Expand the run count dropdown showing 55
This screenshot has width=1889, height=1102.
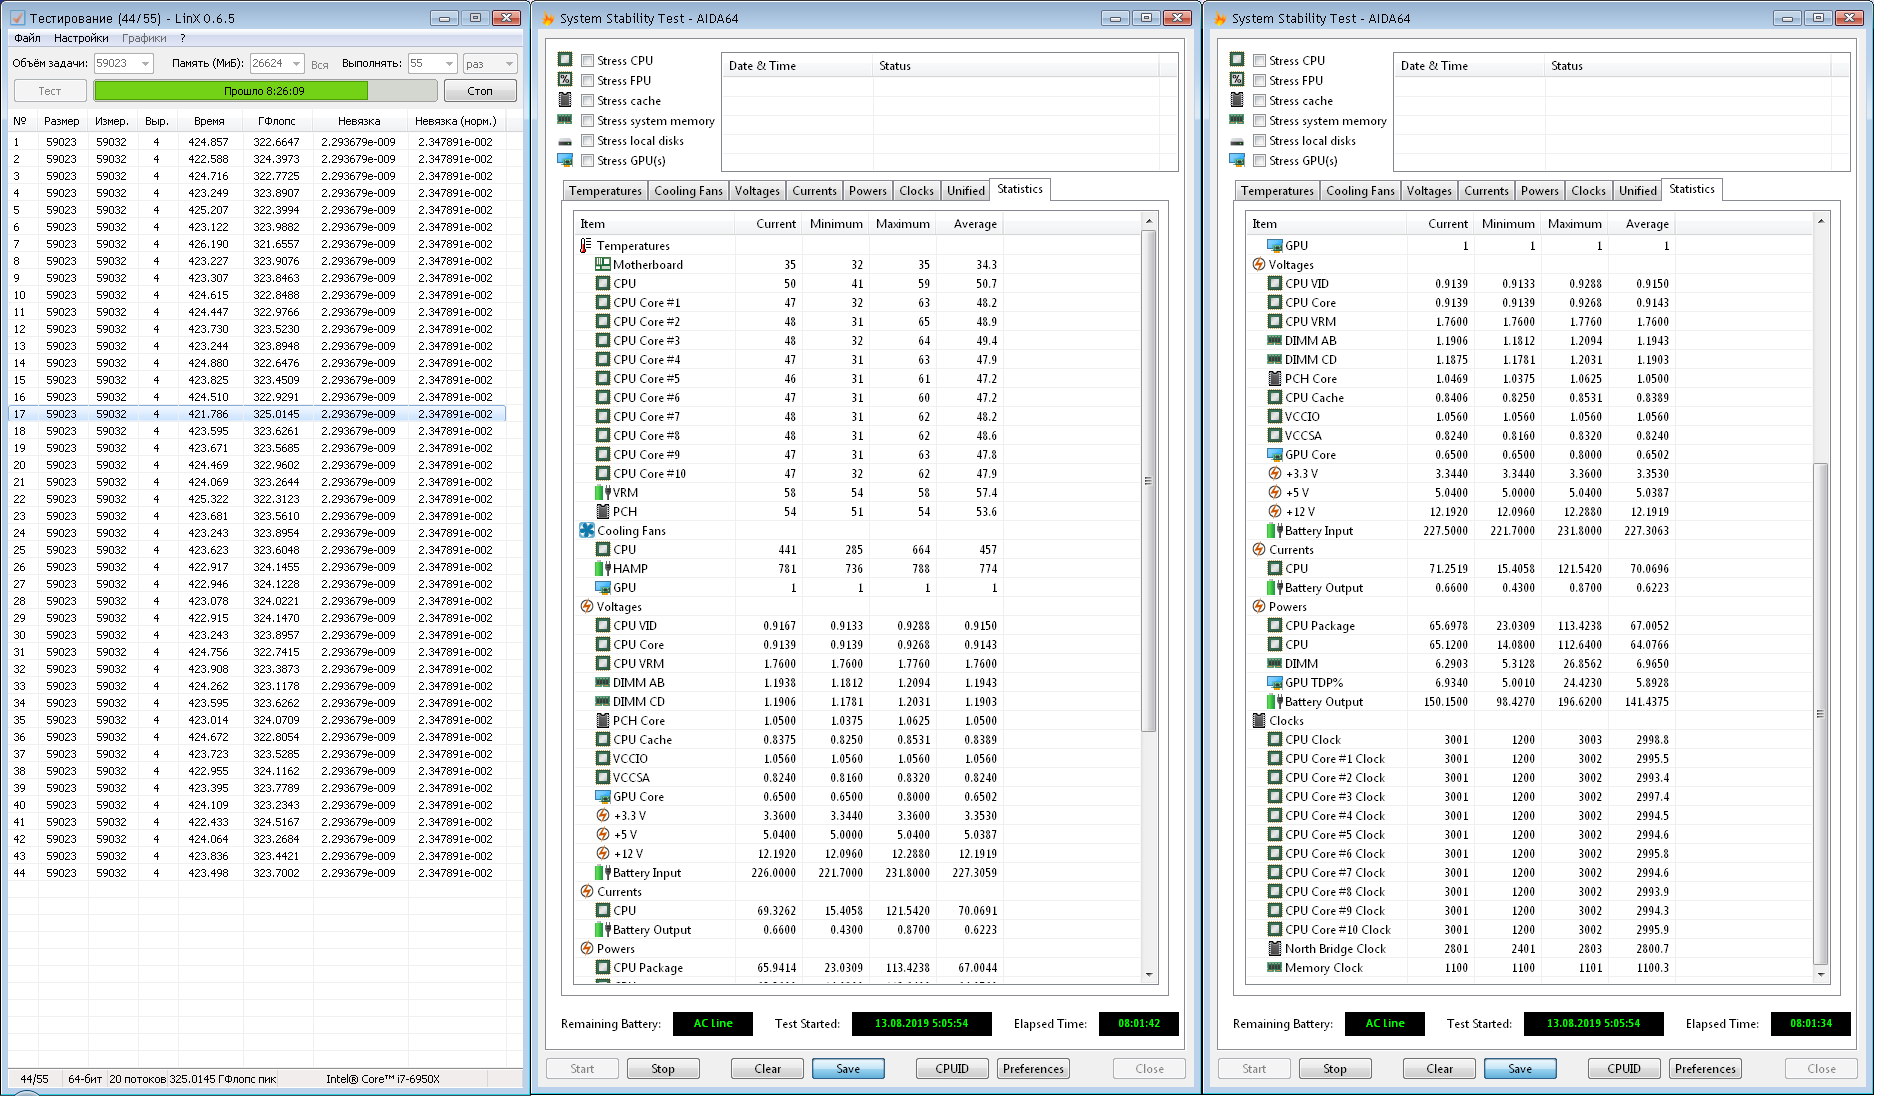[x=449, y=64]
